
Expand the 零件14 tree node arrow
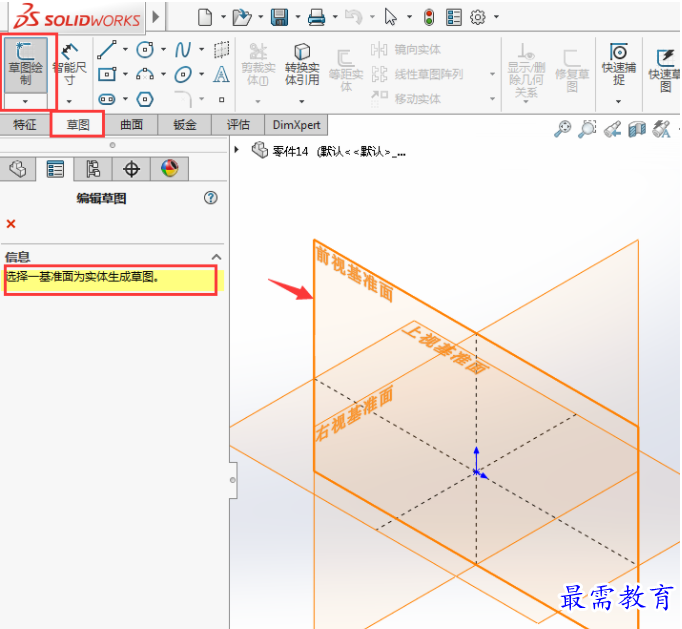(x=237, y=150)
